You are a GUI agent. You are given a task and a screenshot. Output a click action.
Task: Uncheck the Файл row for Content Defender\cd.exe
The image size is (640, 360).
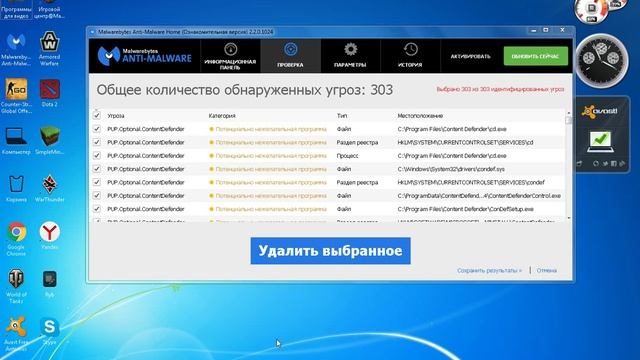point(97,129)
